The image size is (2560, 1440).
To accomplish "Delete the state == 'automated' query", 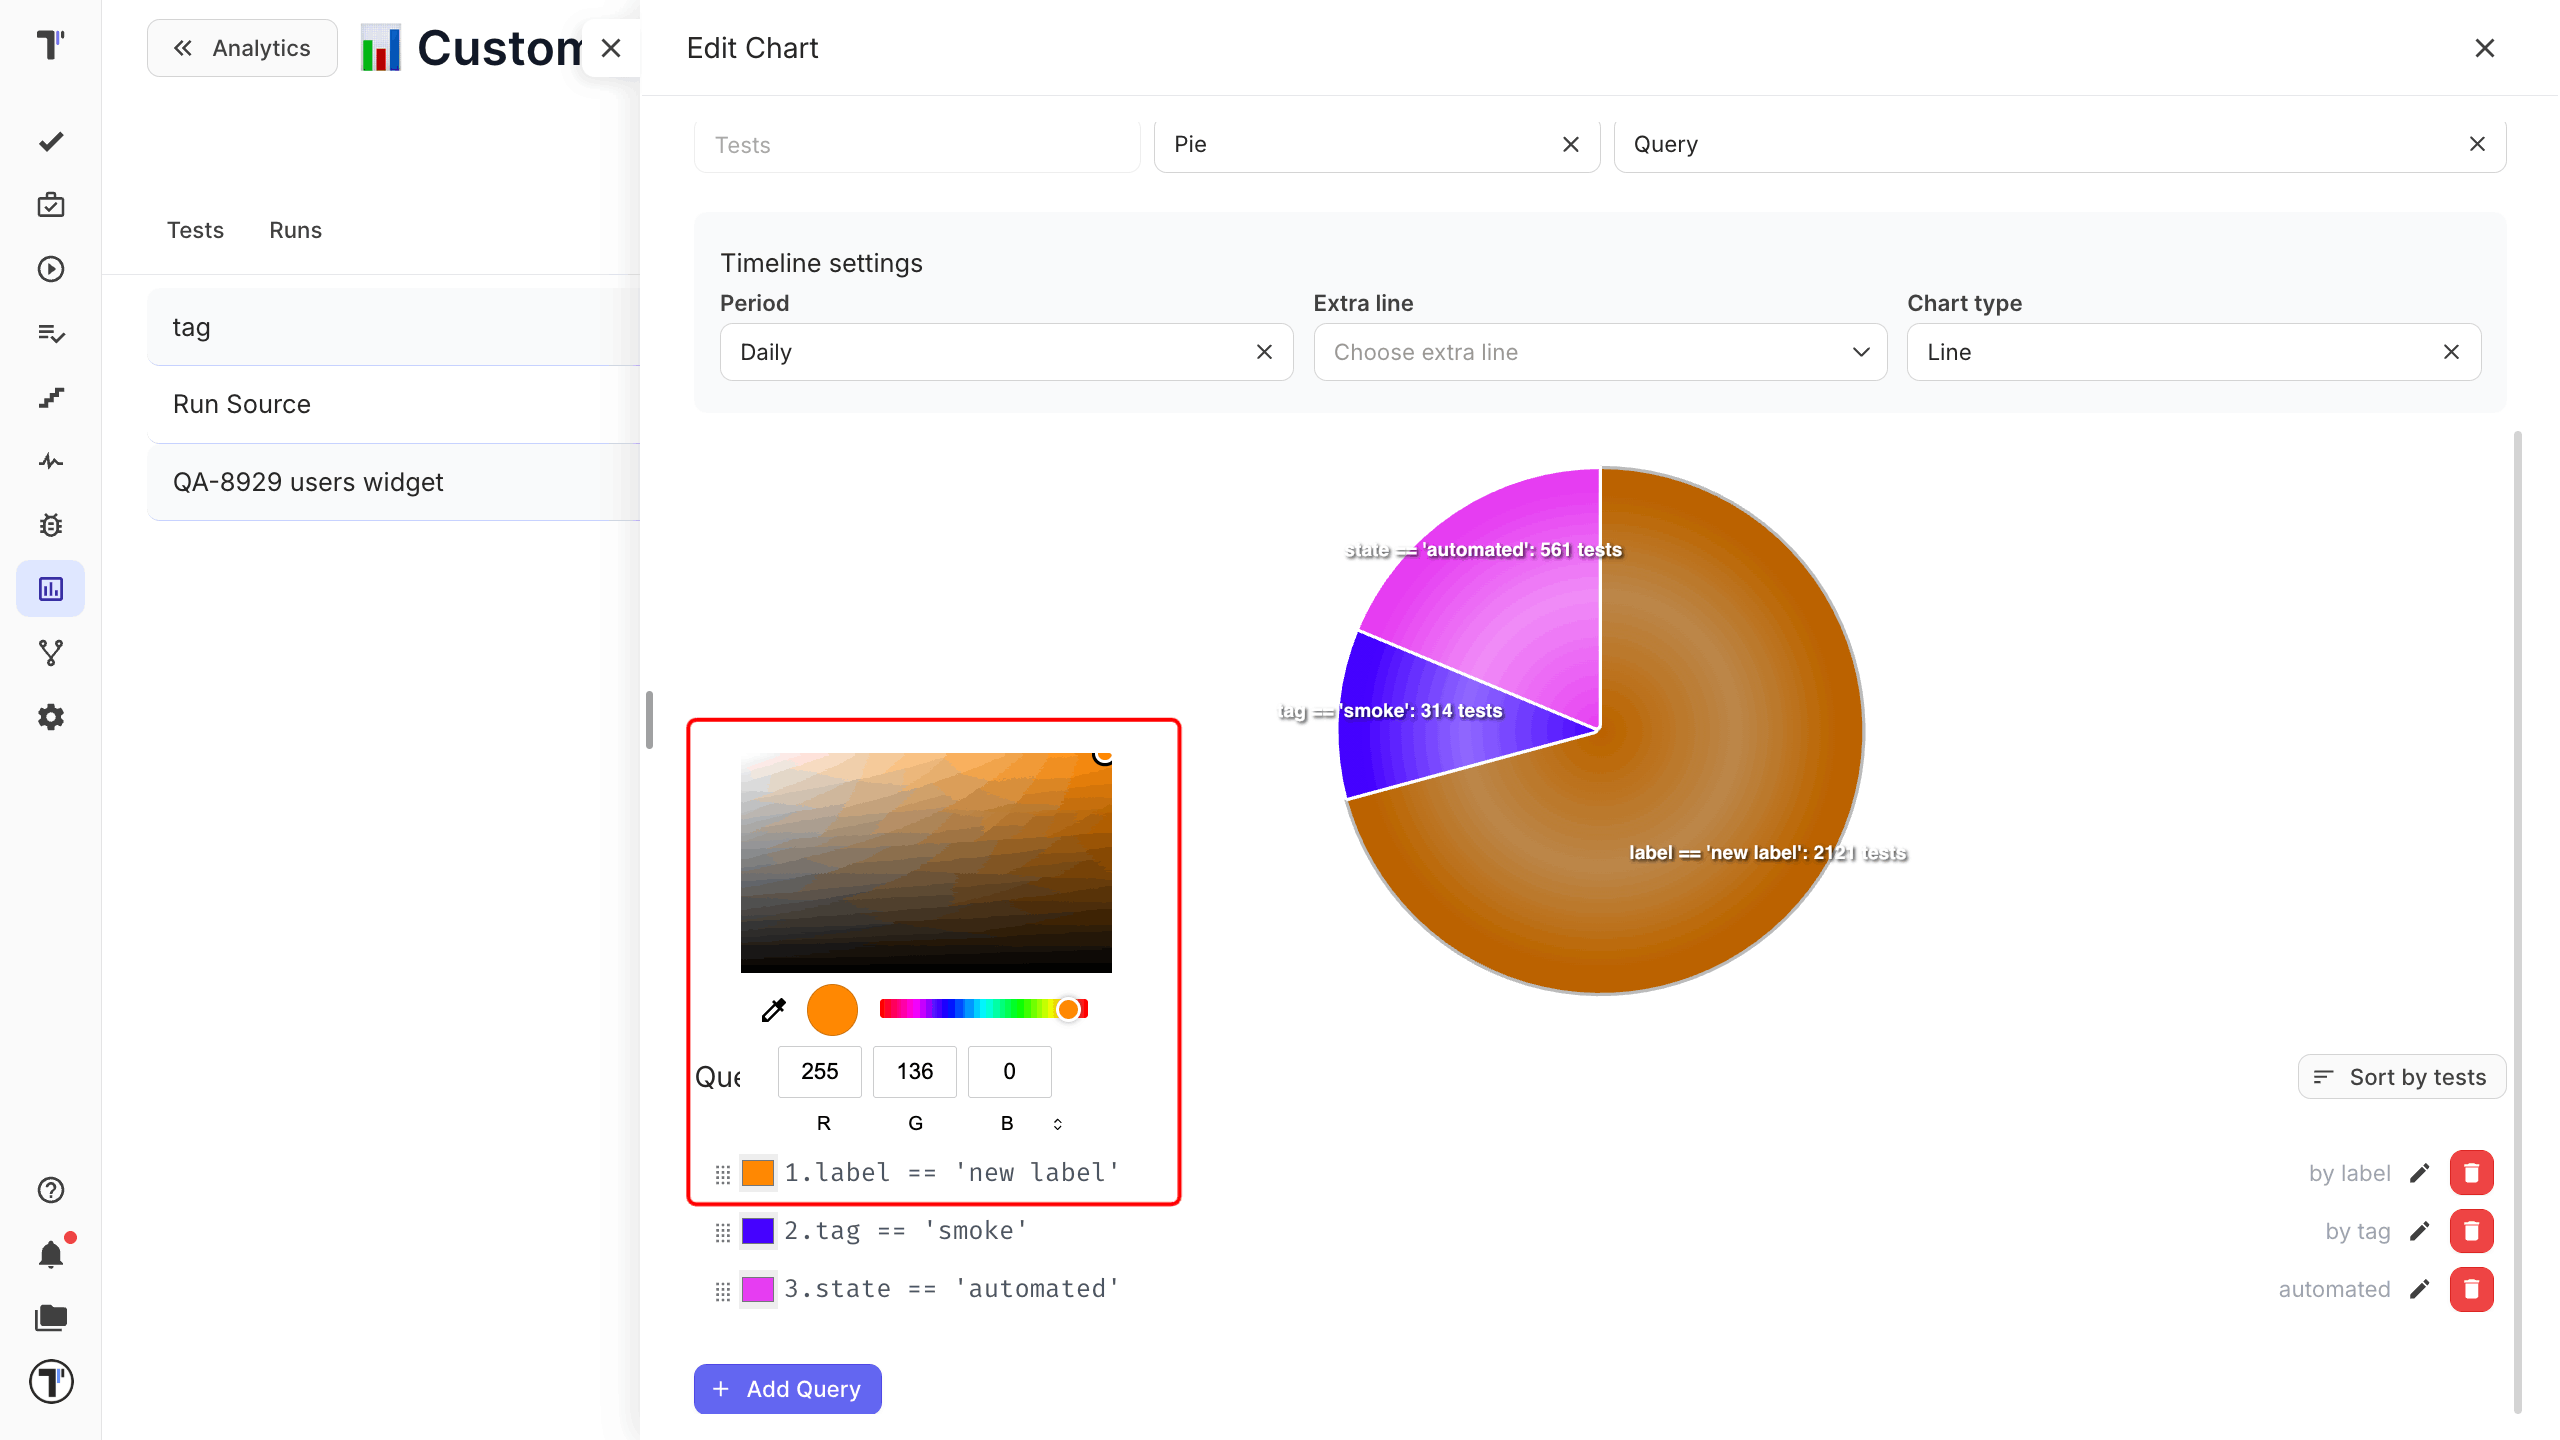I will tap(2471, 1289).
